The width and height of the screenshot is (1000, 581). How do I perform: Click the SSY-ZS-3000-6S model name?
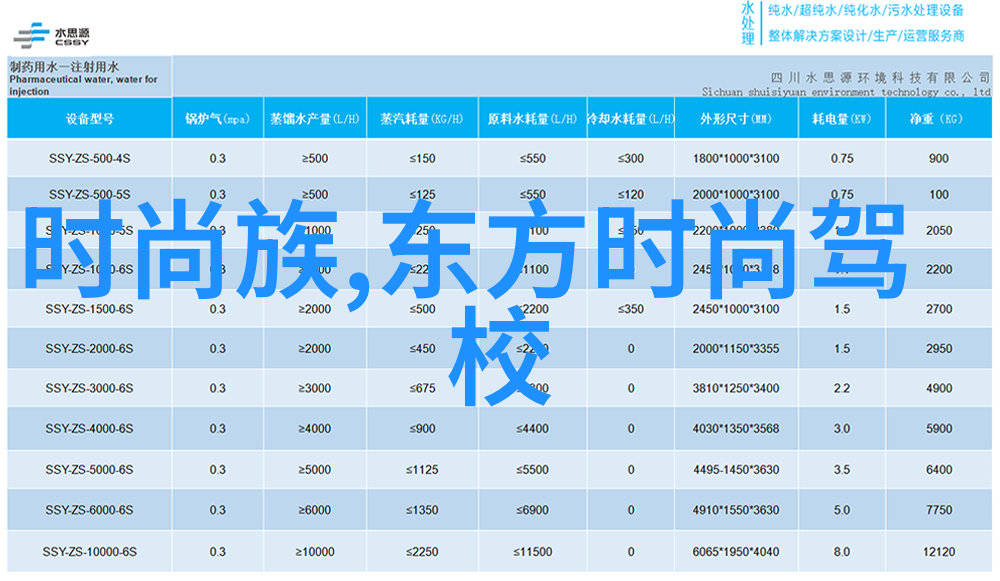[x=89, y=388]
